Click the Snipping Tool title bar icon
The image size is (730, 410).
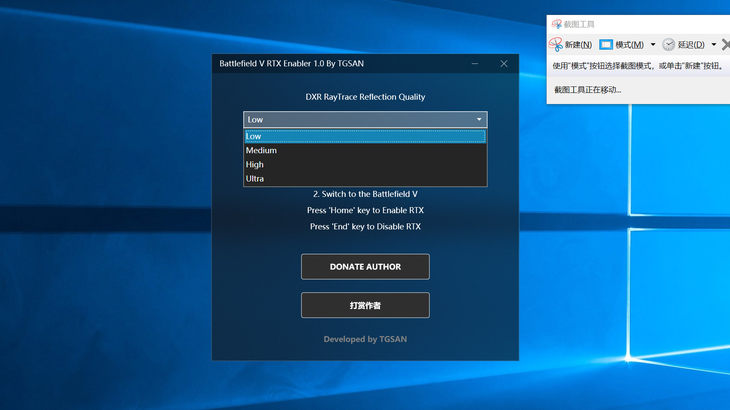point(557,24)
